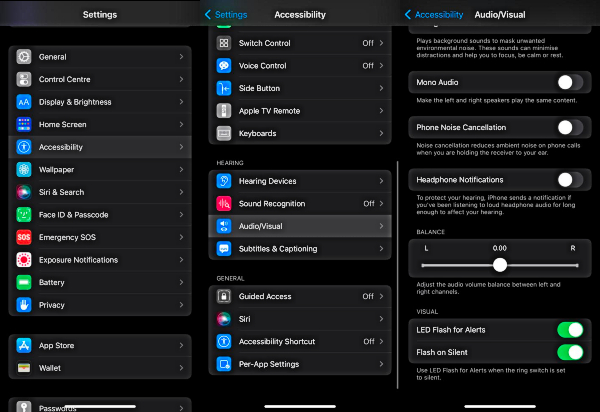Tap the Wallpaper icon
The height and width of the screenshot is (412, 600).
click(x=24, y=169)
